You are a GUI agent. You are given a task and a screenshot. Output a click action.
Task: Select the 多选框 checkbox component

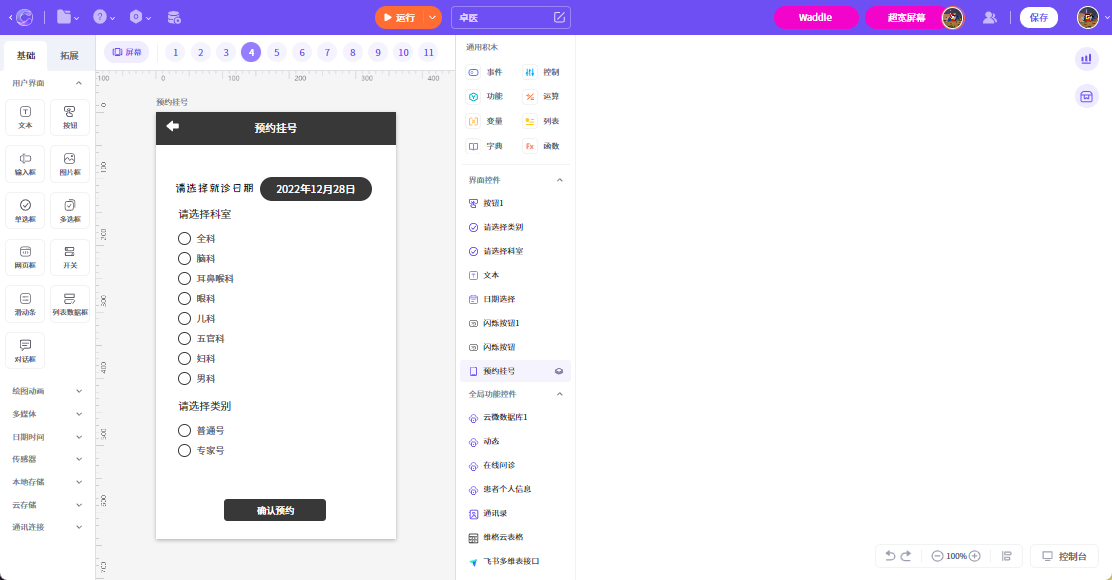point(70,211)
